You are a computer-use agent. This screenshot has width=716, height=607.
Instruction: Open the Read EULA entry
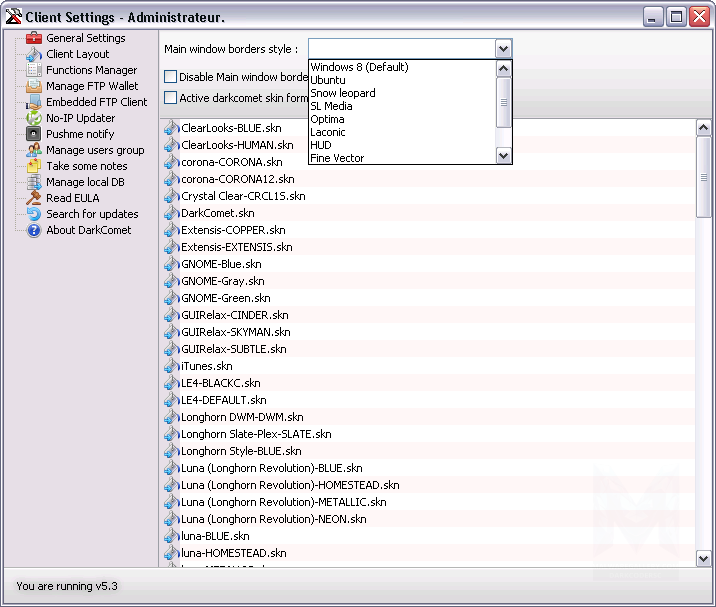(x=72, y=198)
